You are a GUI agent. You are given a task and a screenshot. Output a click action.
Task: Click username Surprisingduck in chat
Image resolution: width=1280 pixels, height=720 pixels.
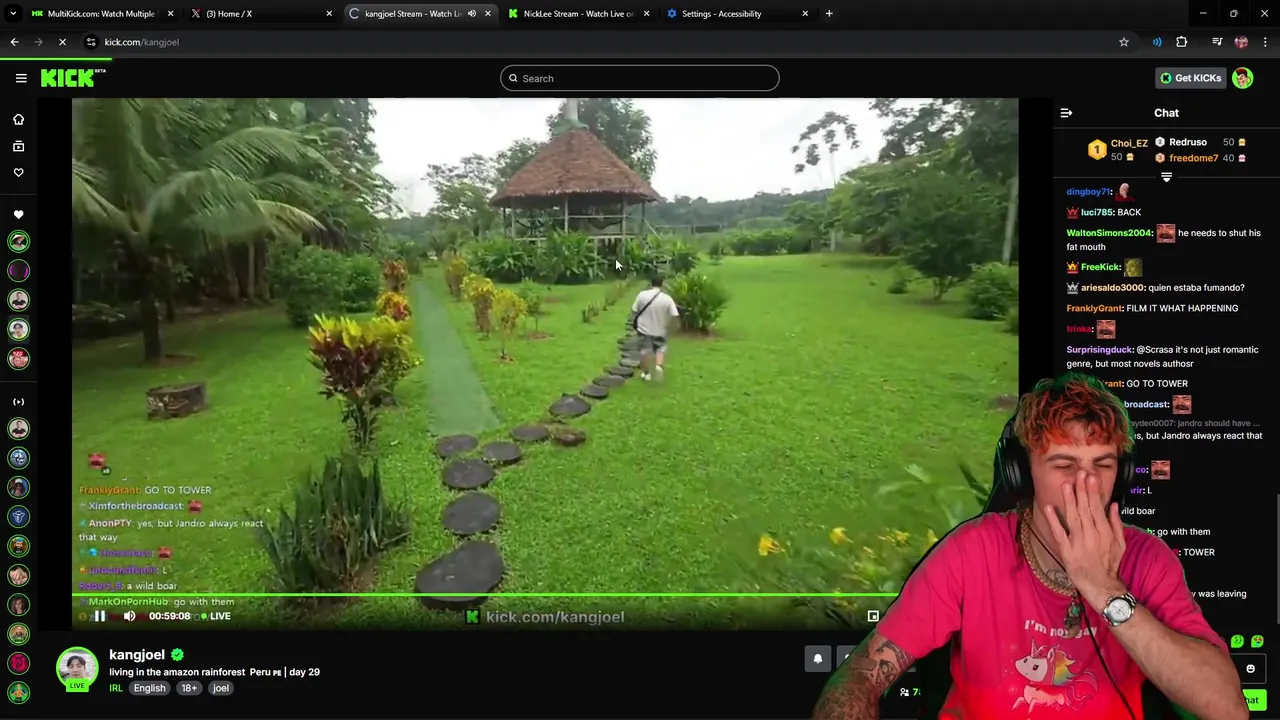point(1100,350)
